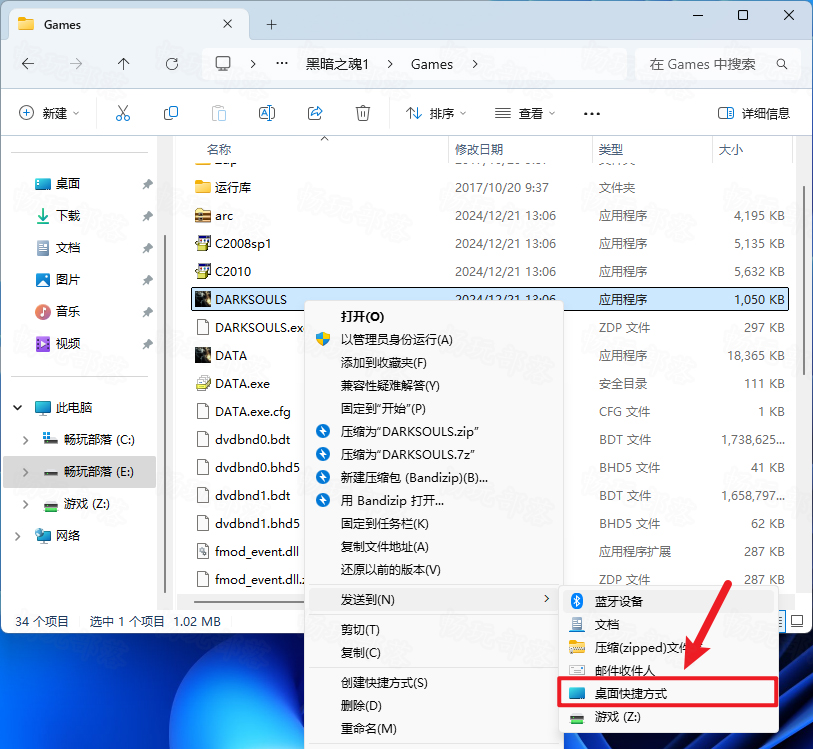813x749 pixels.
Task: Click the Delete trash icon in toolbar
Action: click(362, 113)
